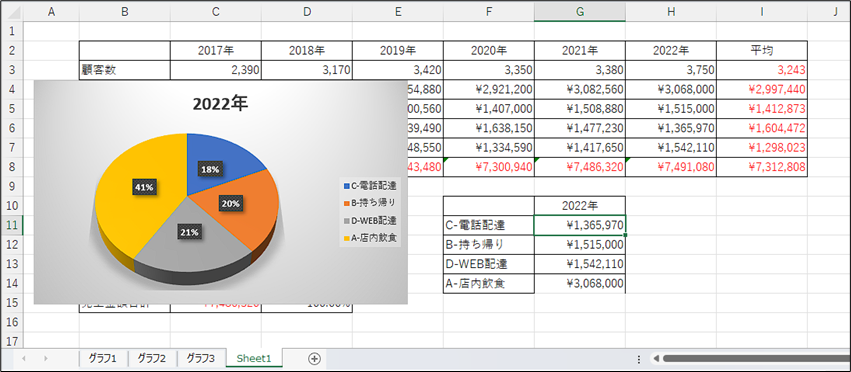Go to previous sheet using left arrow
The width and height of the screenshot is (851, 372).
coord(24,358)
